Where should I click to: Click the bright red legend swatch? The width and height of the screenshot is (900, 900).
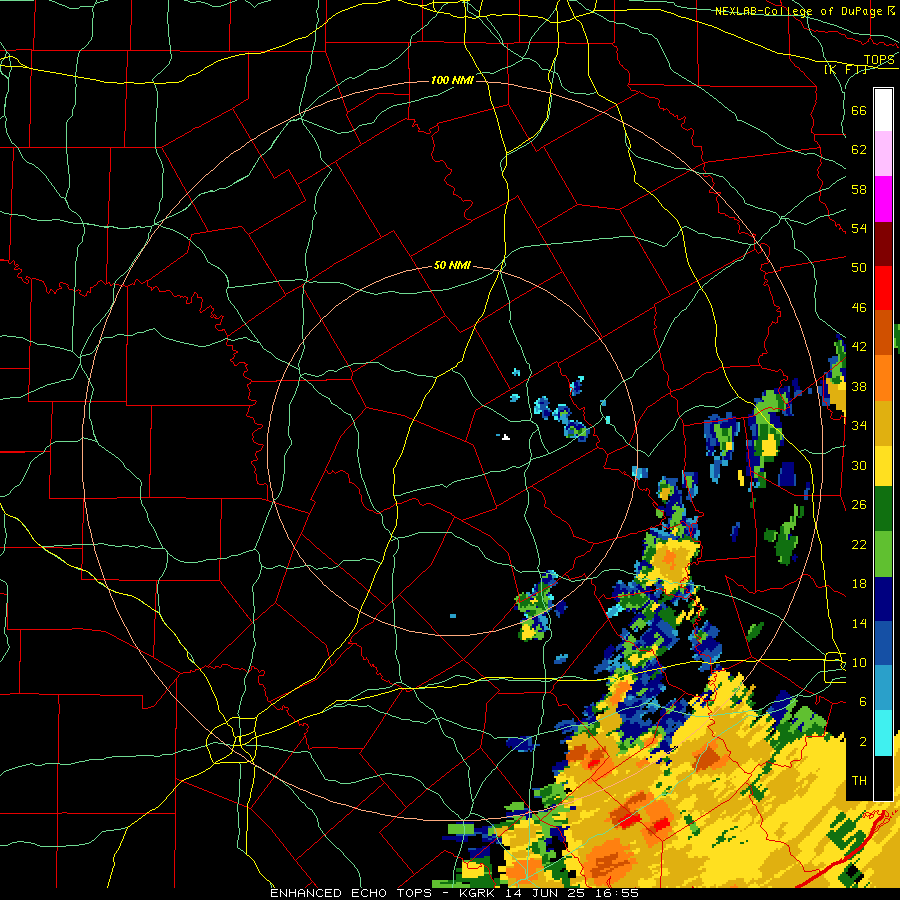point(883,288)
